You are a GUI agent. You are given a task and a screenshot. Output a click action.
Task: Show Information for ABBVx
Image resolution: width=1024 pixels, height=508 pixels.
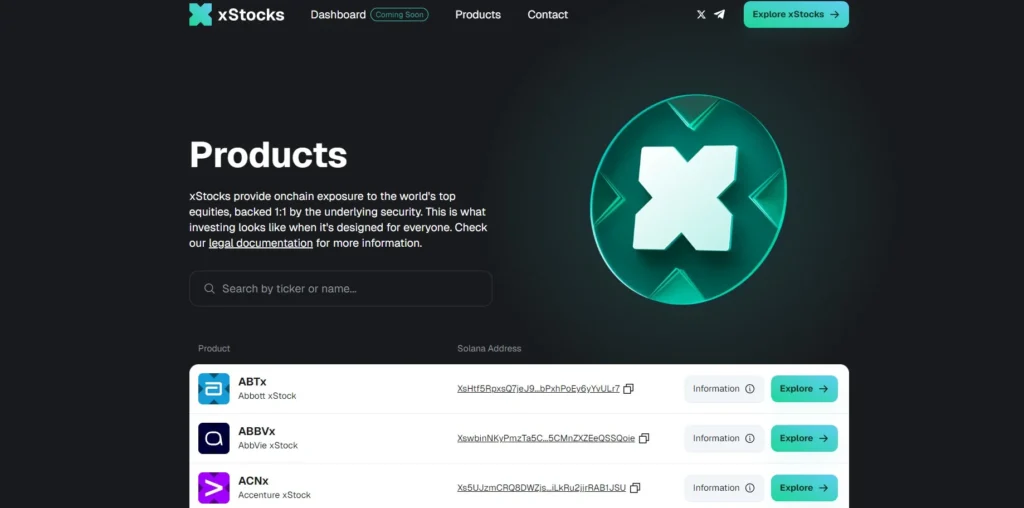tap(724, 438)
